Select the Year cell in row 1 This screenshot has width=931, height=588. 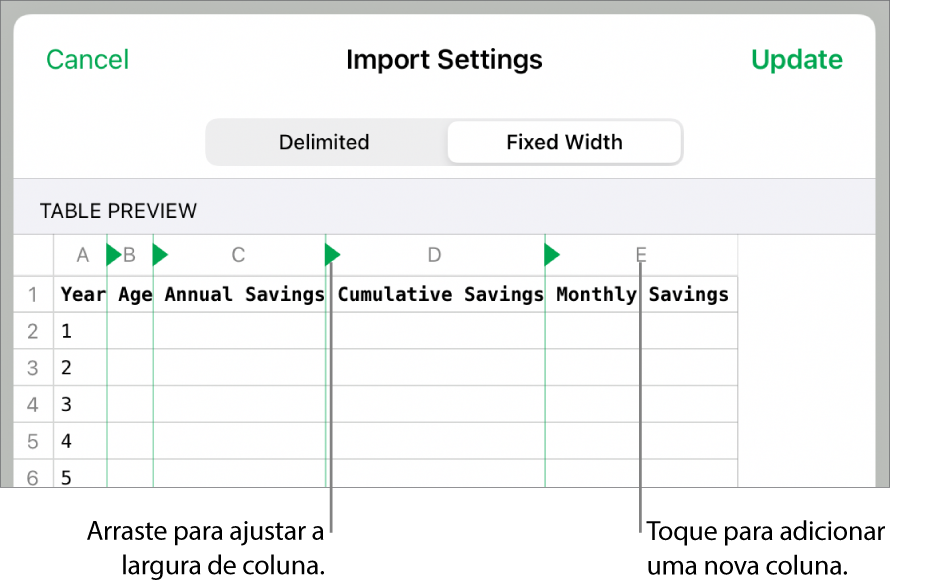coord(82,294)
